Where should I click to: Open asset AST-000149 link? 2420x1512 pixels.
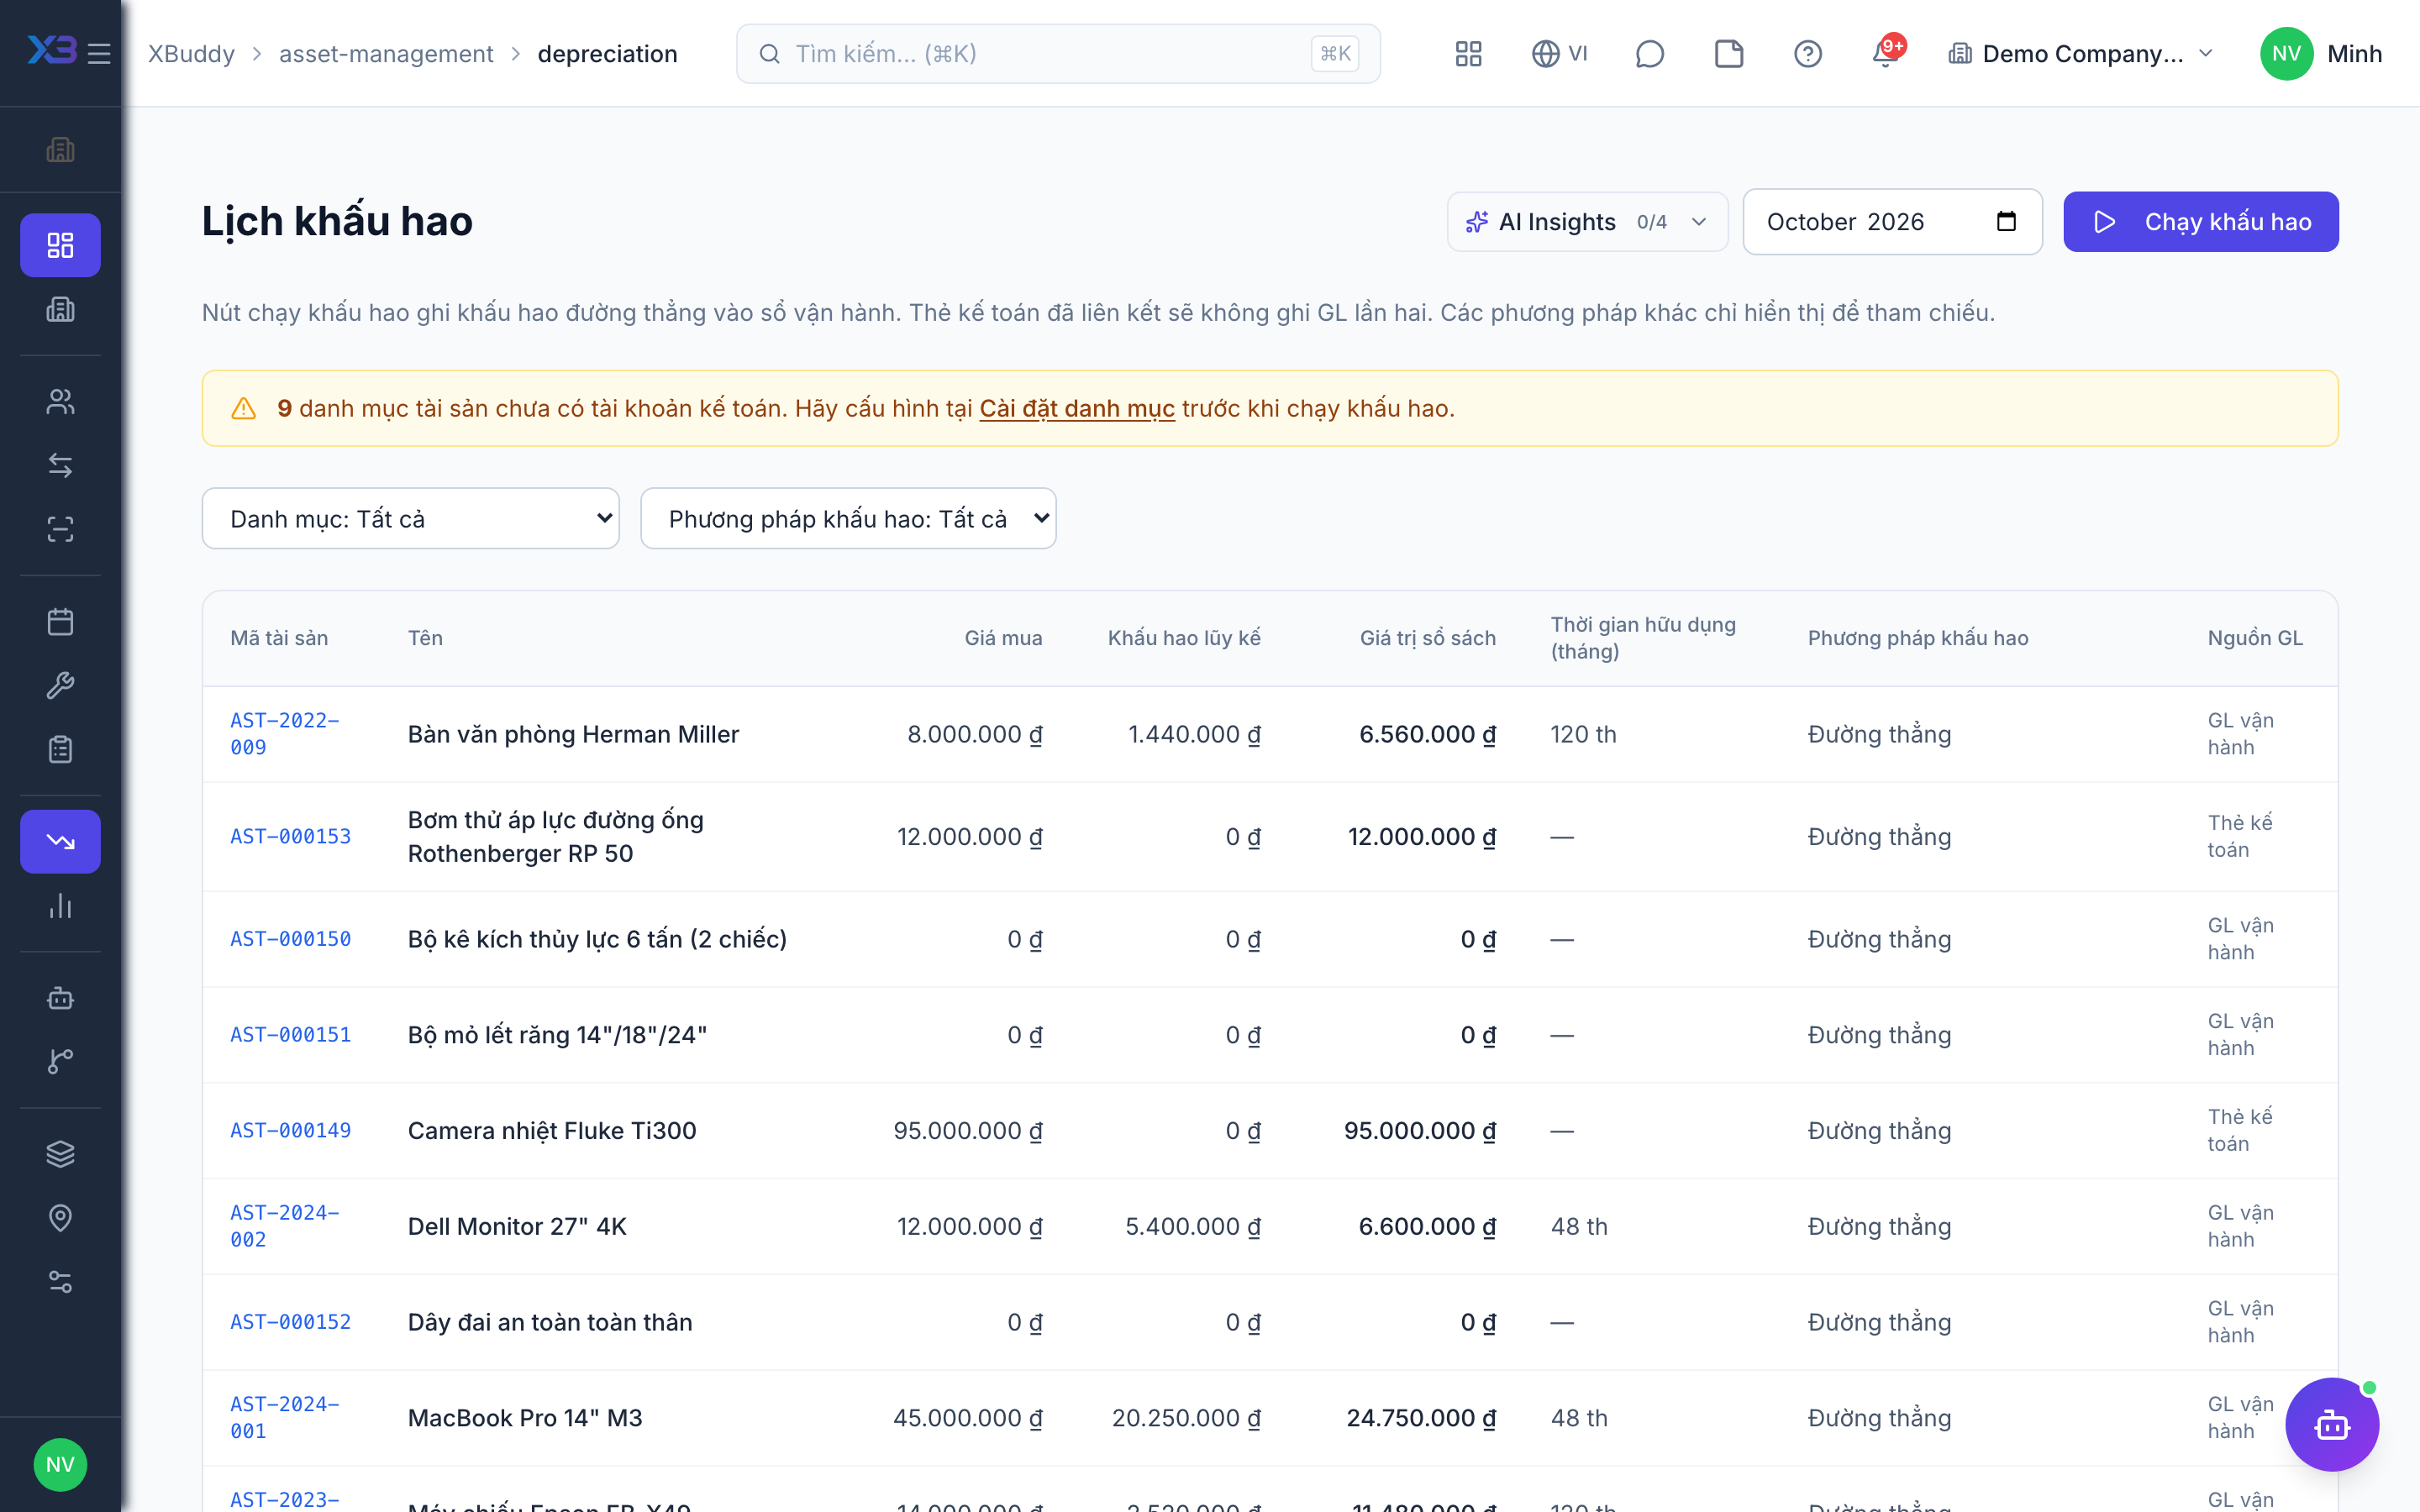click(x=291, y=1130)
